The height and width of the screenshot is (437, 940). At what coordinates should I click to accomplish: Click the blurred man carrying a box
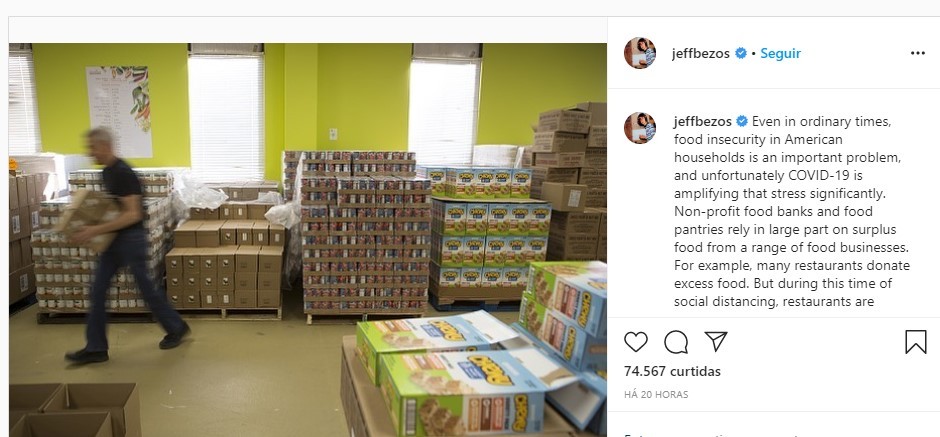click(123, 246)
